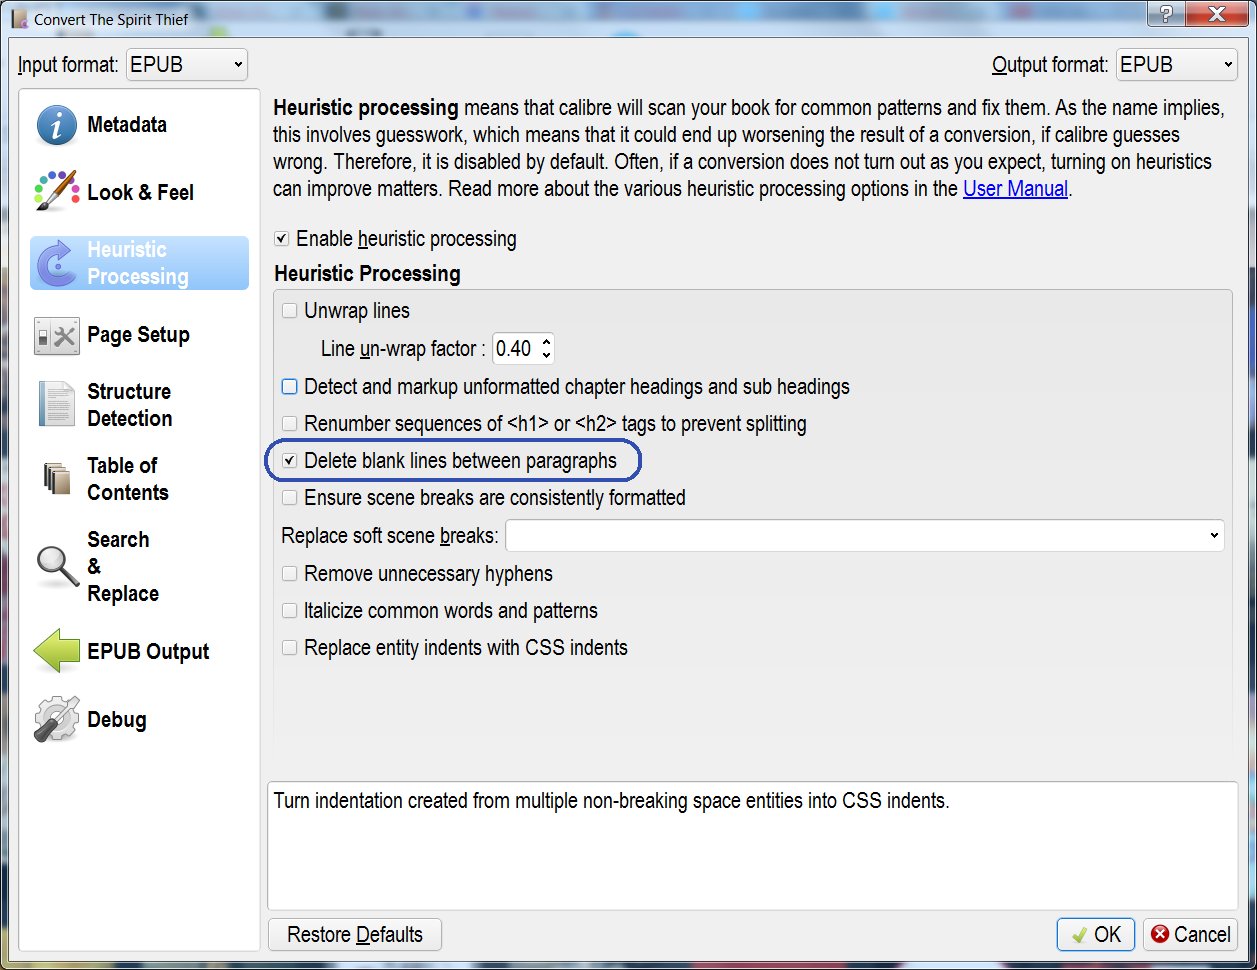The width and height of the screenshot is (1257, 970).
Task: Click the Page Setup tools icon
Action: (57, 336)
